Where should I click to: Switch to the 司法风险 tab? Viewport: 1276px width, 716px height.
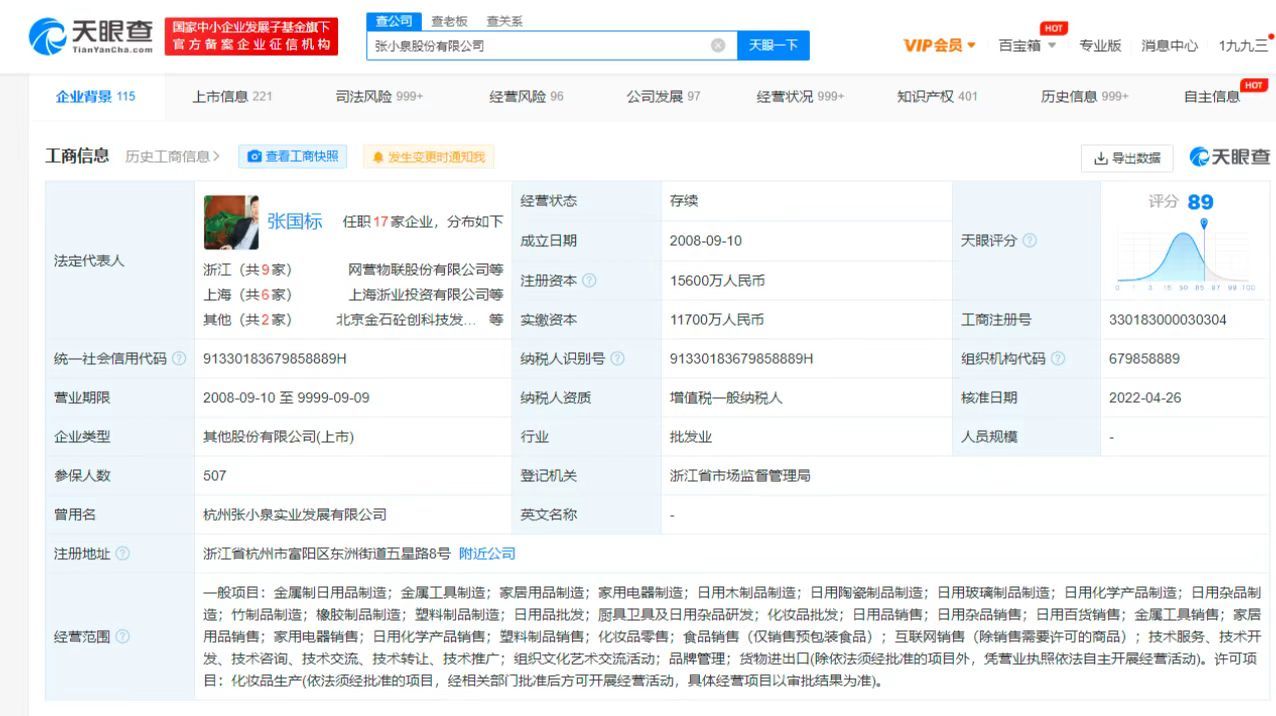point(379,96)
